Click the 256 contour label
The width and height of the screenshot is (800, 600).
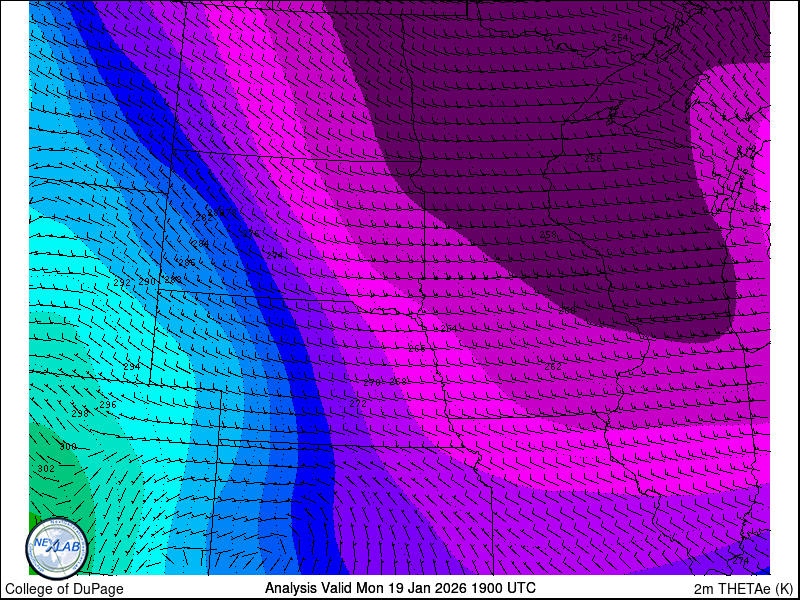coord(593,159)
